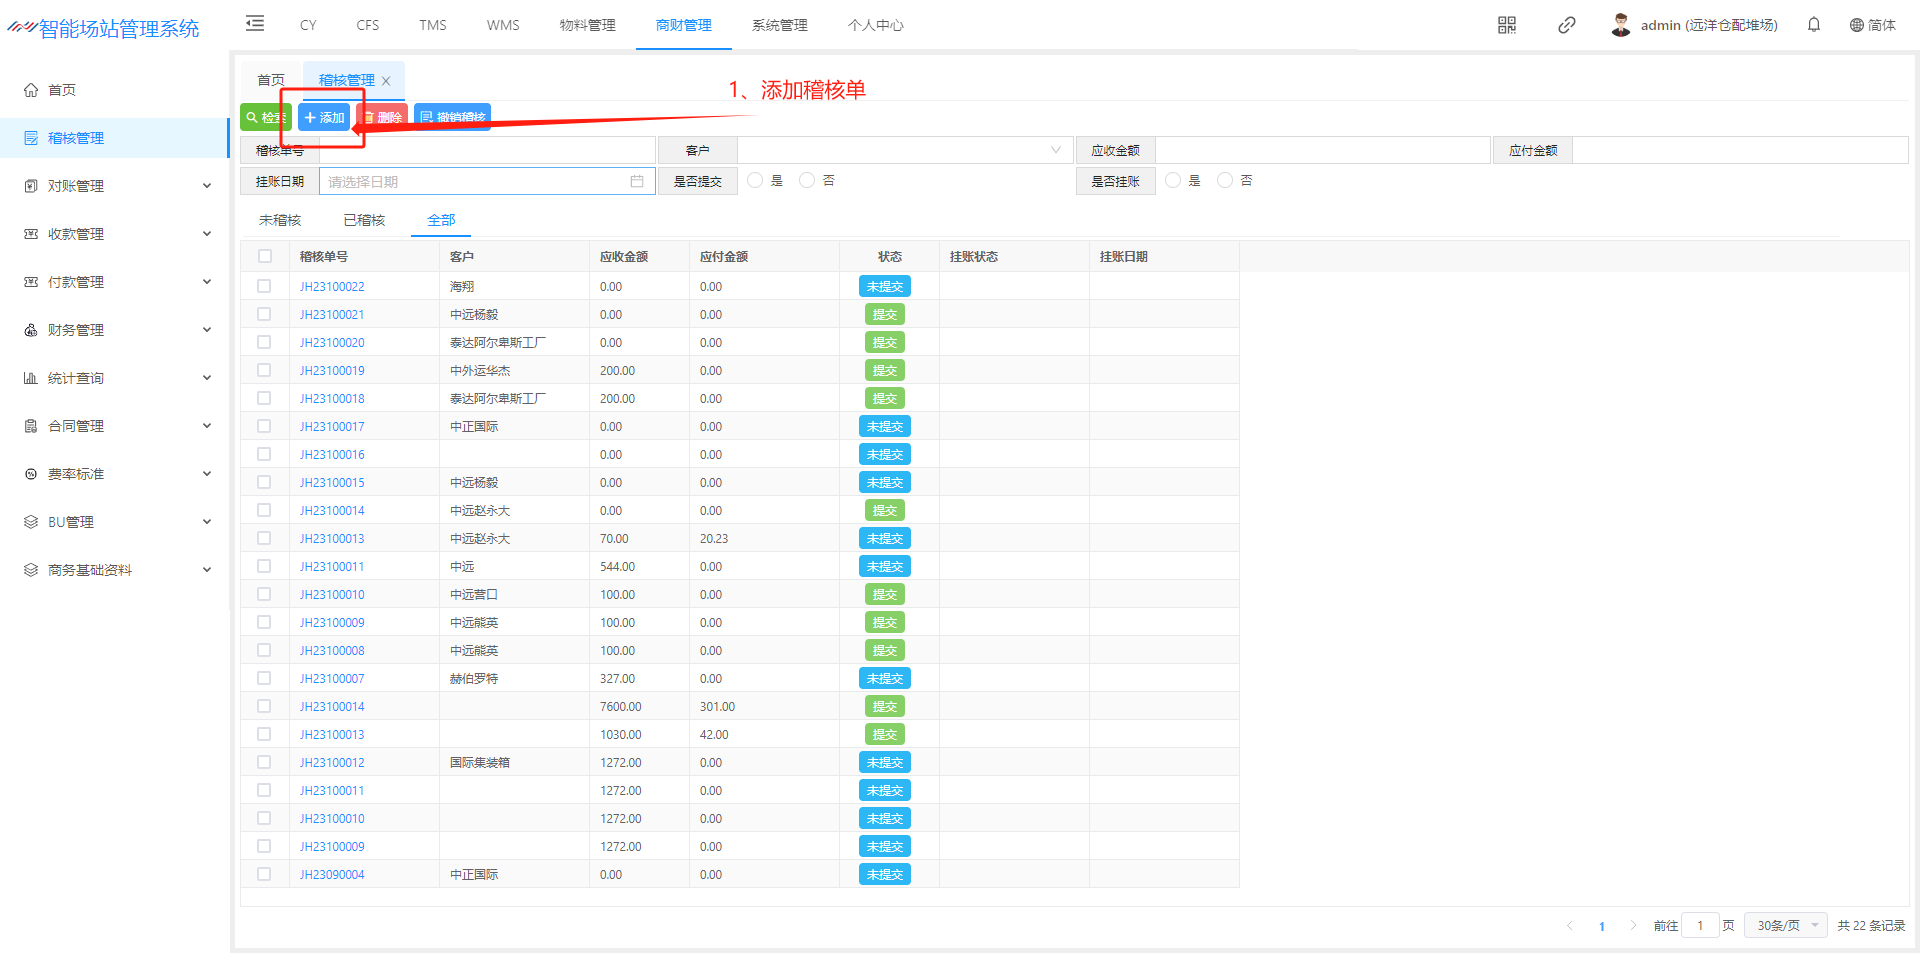Select 否 radio for 是否挂账
This screenshot has height=953, width=1920.
click(1225, 180)
